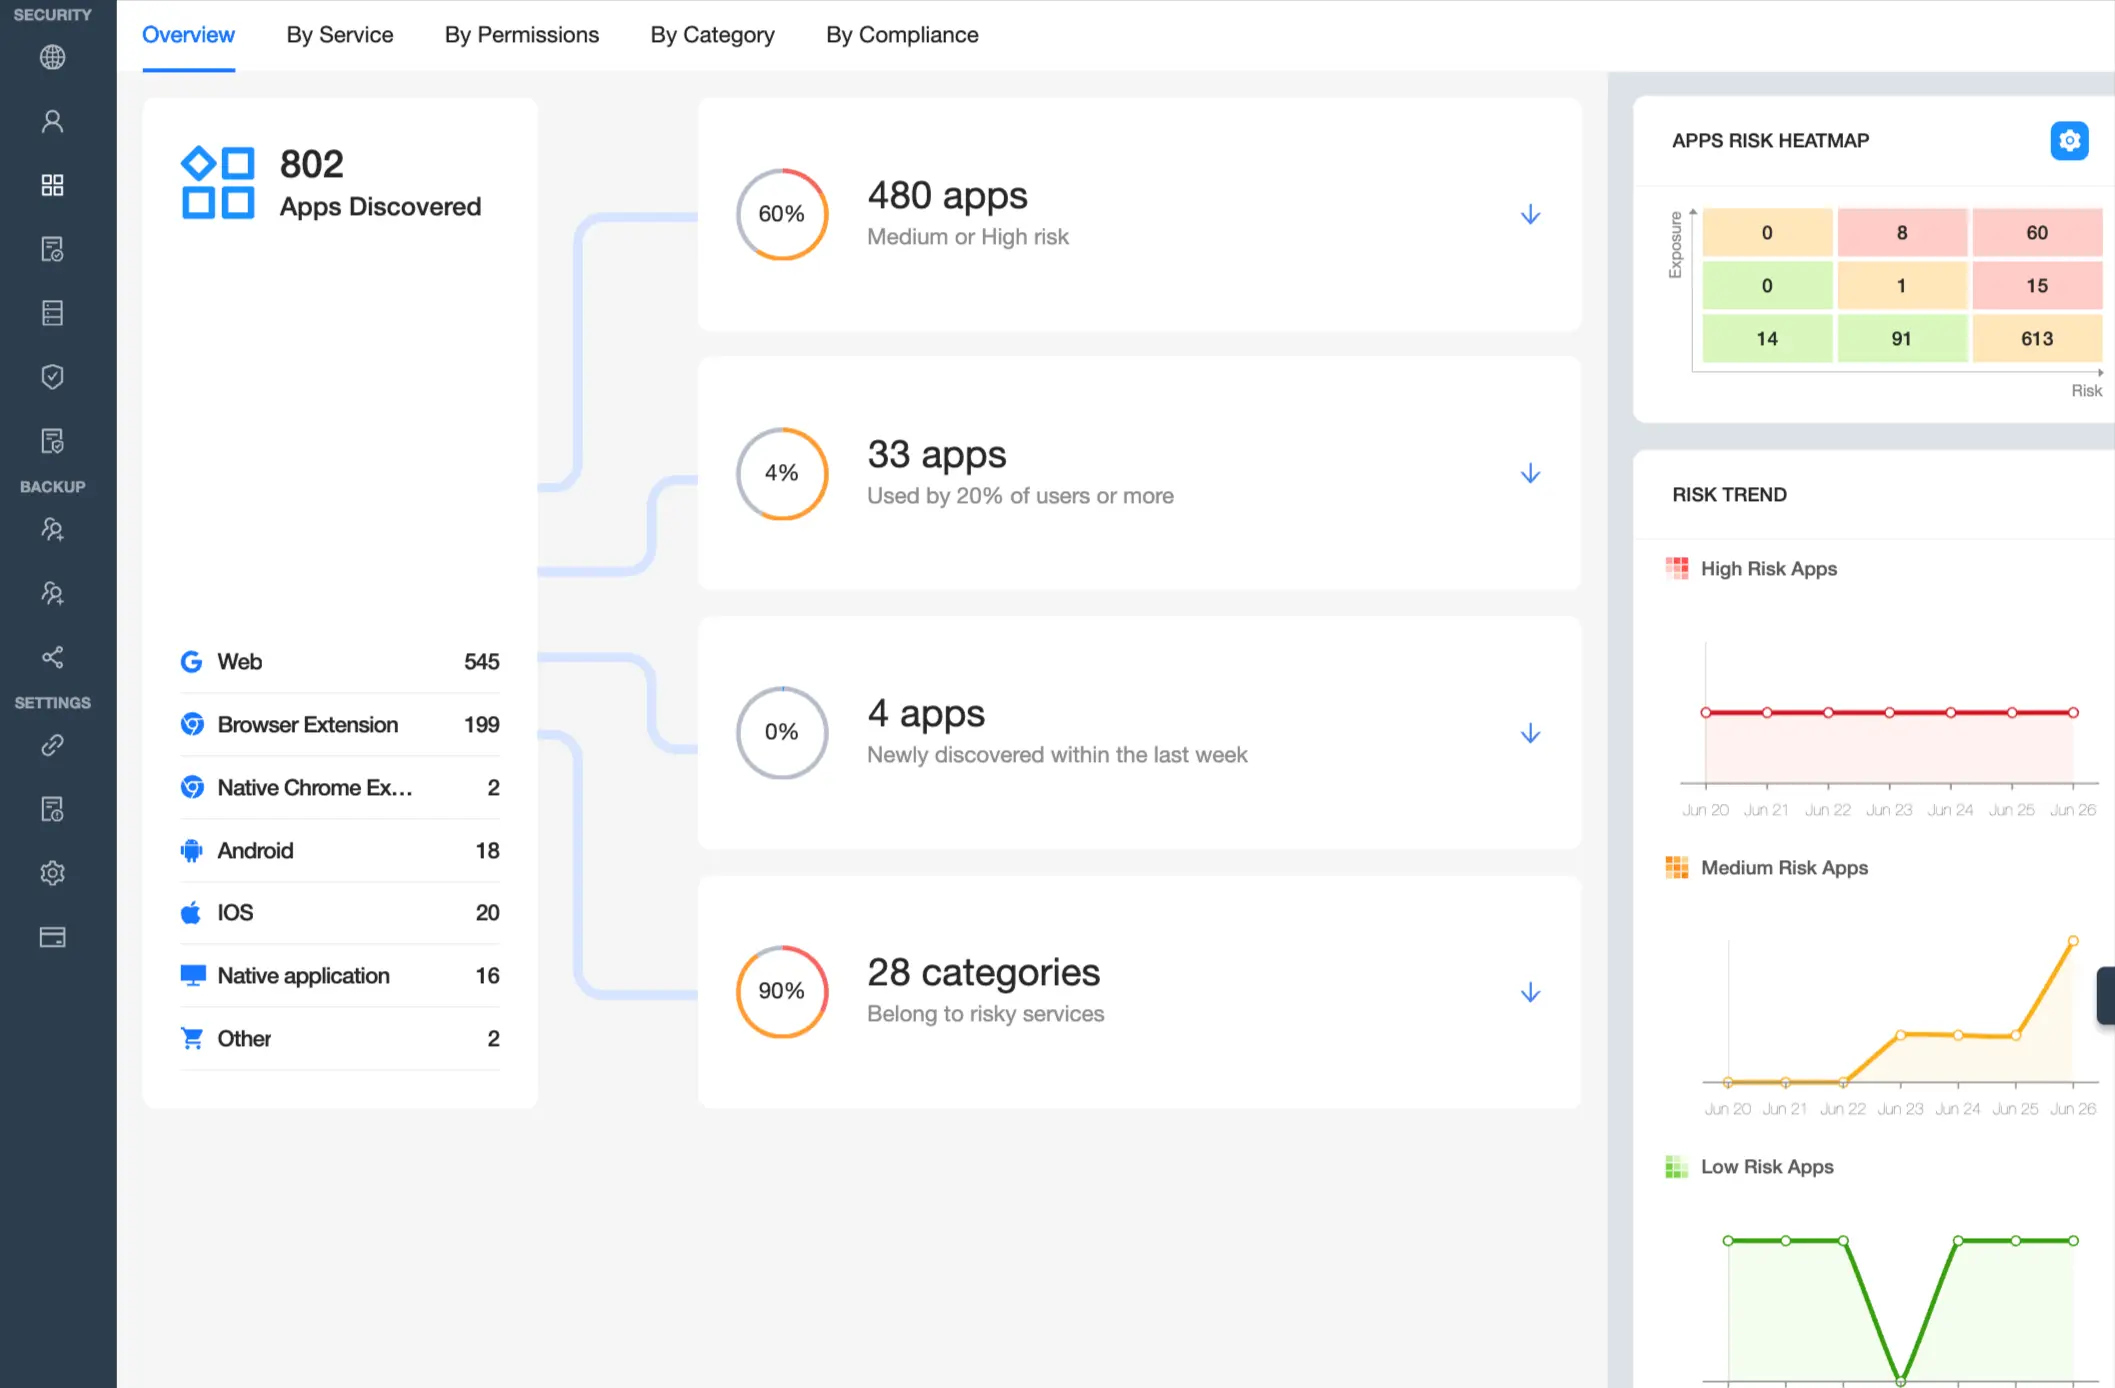Click the 4% usage progress ring
2115x1388 pixels.
[x=782, y=473]
